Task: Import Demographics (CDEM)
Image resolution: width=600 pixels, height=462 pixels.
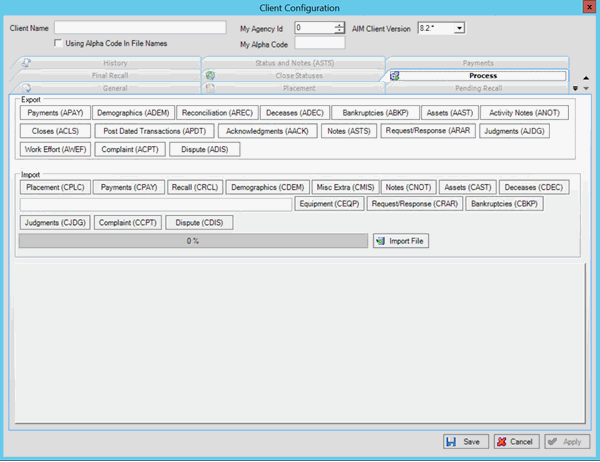Action: 267,187
